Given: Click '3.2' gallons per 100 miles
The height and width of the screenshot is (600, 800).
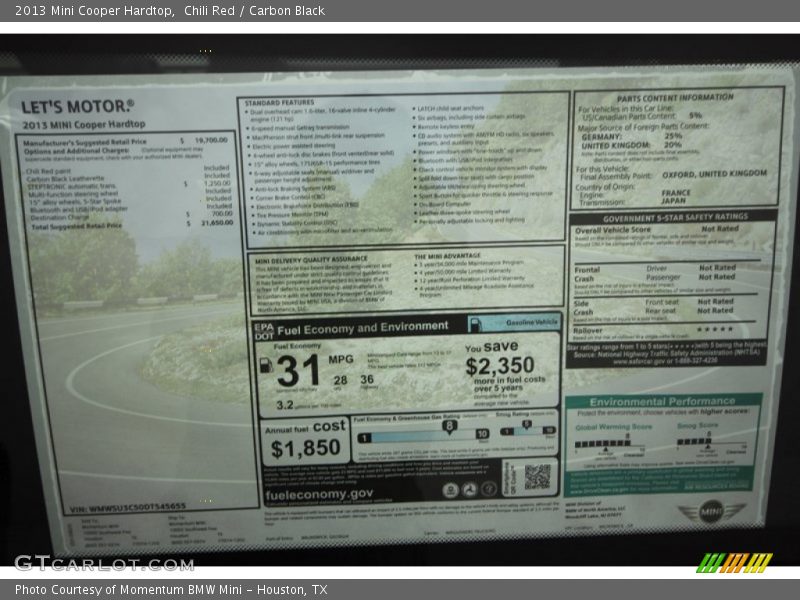Looking at the screenshot, I should point(285,405).
